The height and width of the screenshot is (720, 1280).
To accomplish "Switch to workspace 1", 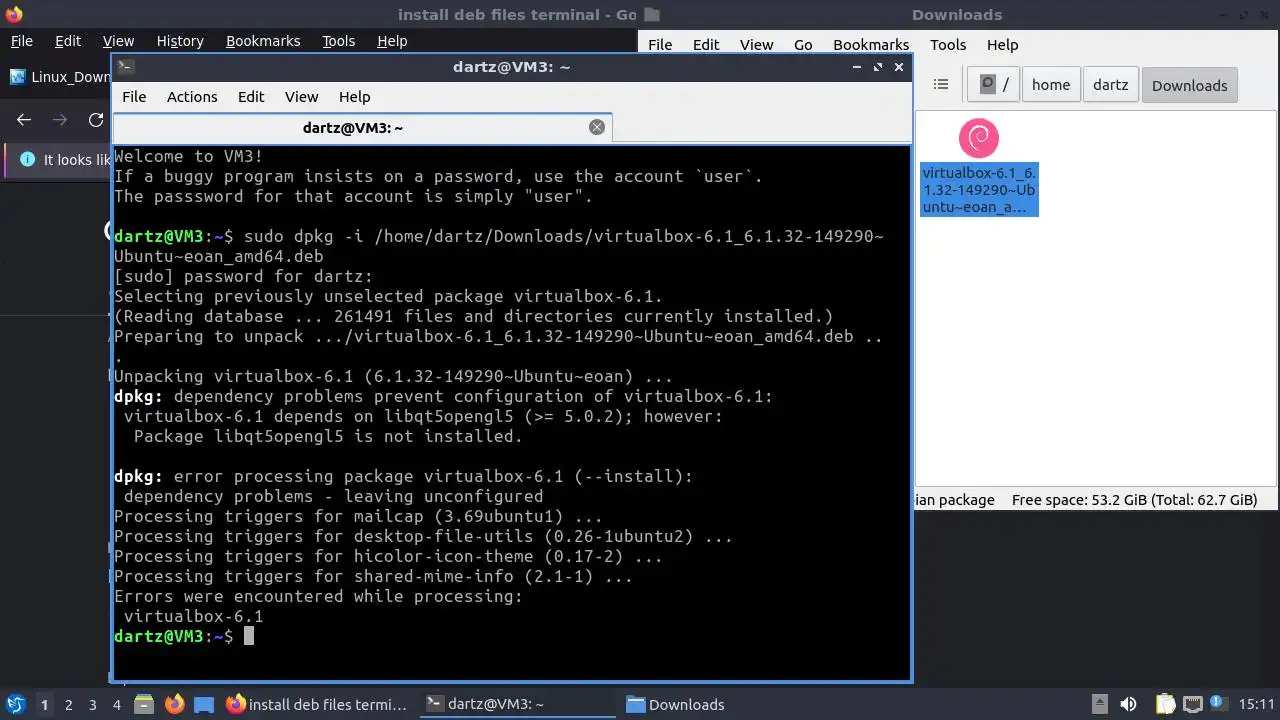I will [x=44, y=704].
